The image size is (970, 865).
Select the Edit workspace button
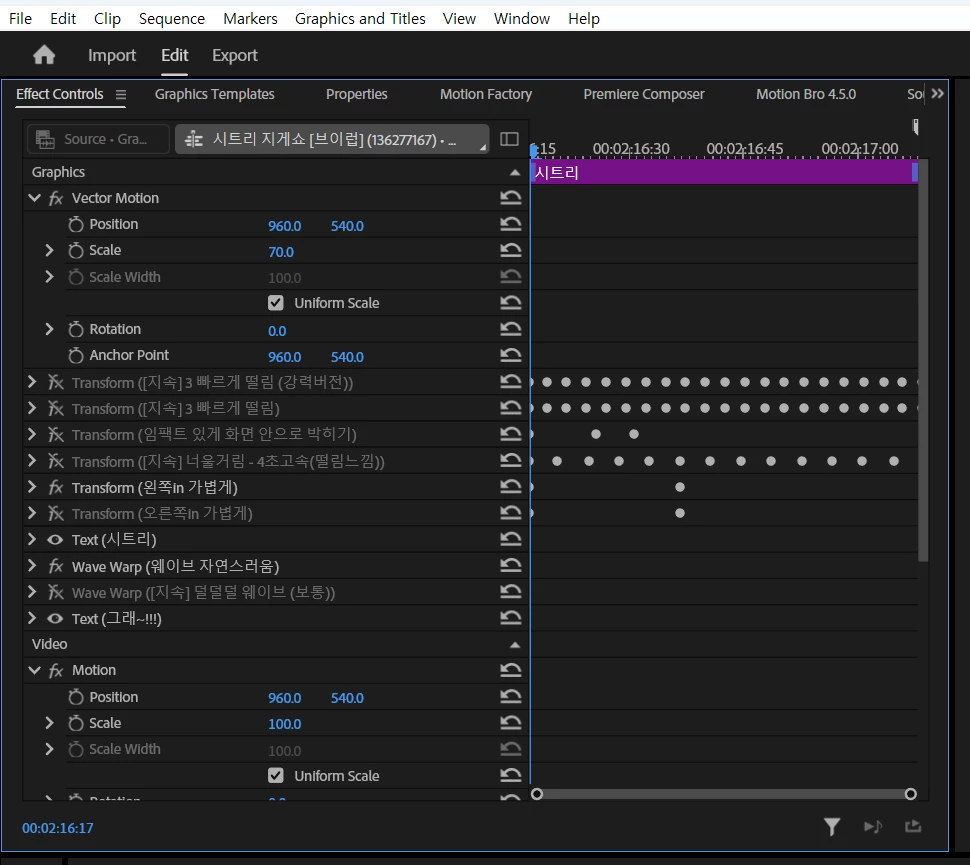tap(174, 56)
